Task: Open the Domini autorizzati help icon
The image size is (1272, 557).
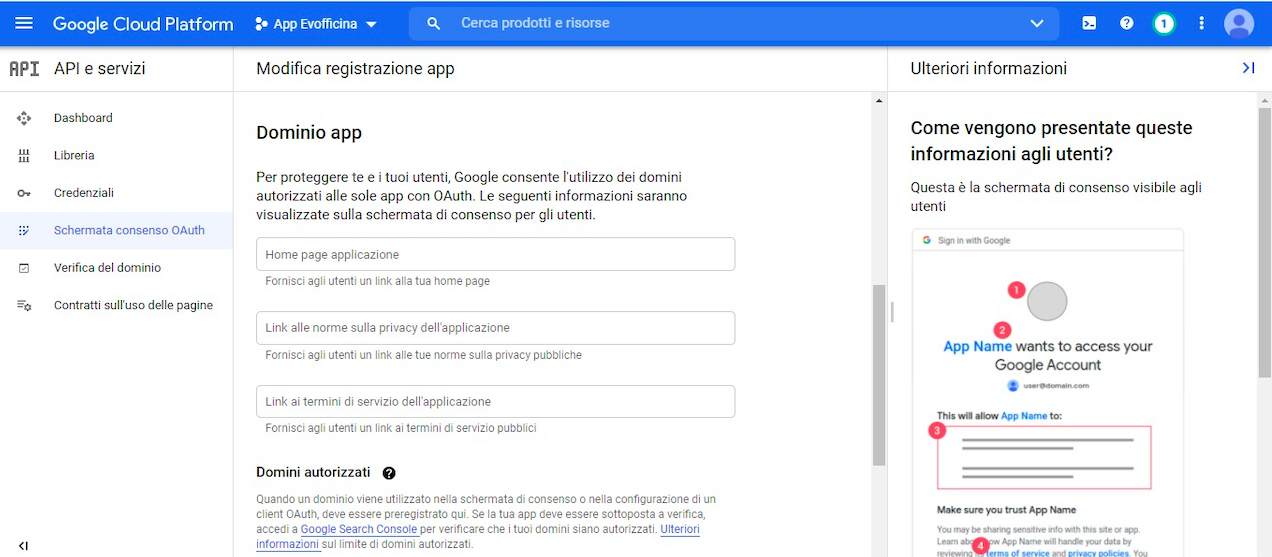Action: [389, 473]
